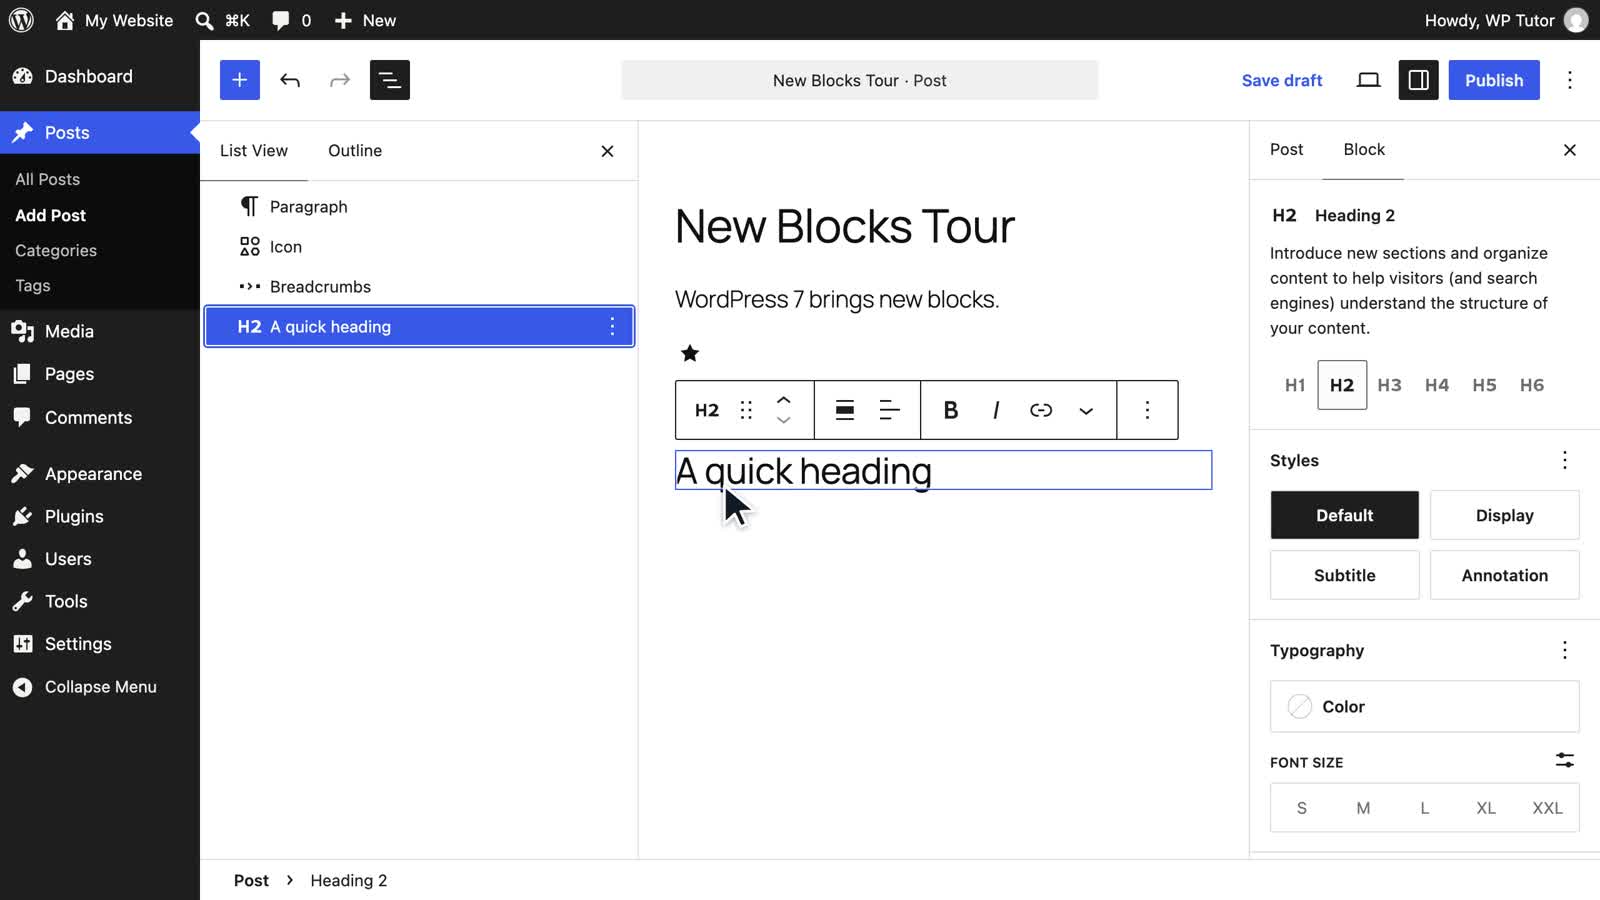Set heading level to H5
This screenshot has height=900, width=1600.
(1484, 385)
